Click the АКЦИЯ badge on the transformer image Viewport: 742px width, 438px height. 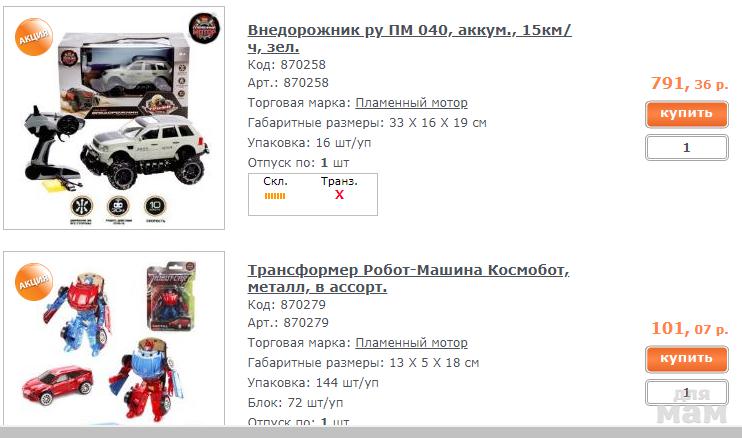[x=34, y=282]
